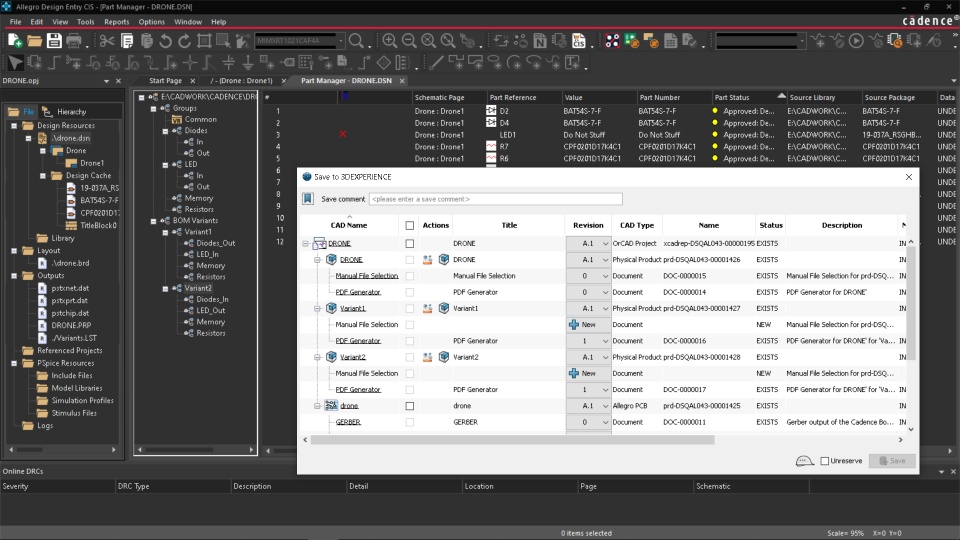Open the File menu

pos(15,21)
